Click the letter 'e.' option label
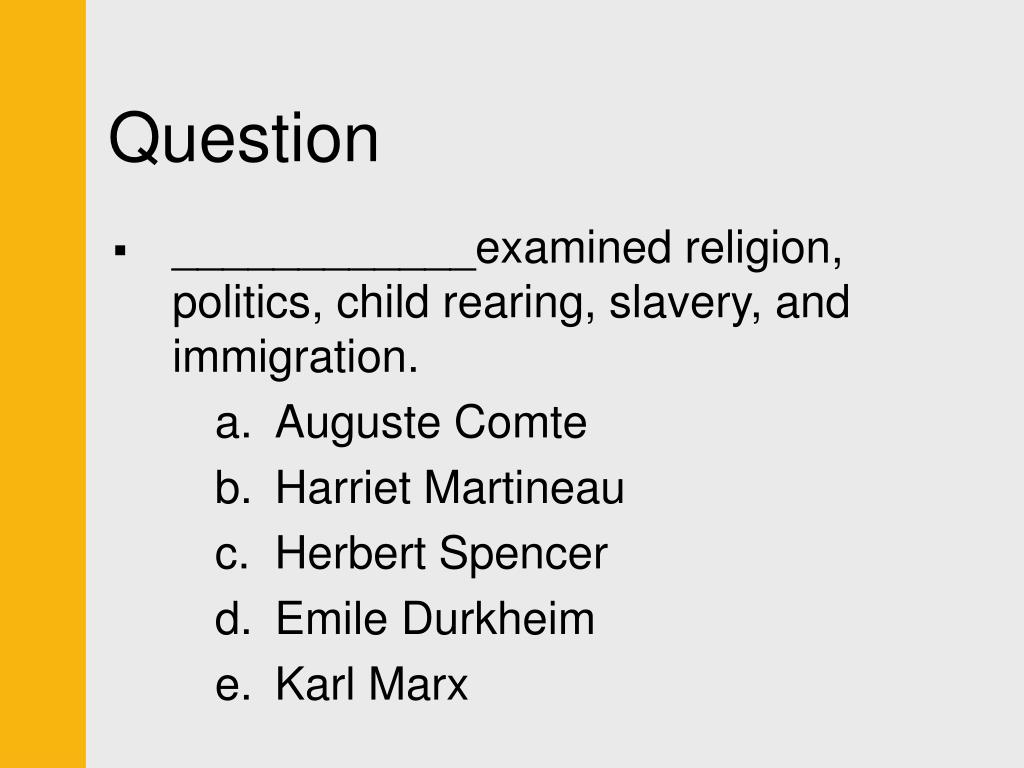The image size is (1024, 768). coord(232,686)
